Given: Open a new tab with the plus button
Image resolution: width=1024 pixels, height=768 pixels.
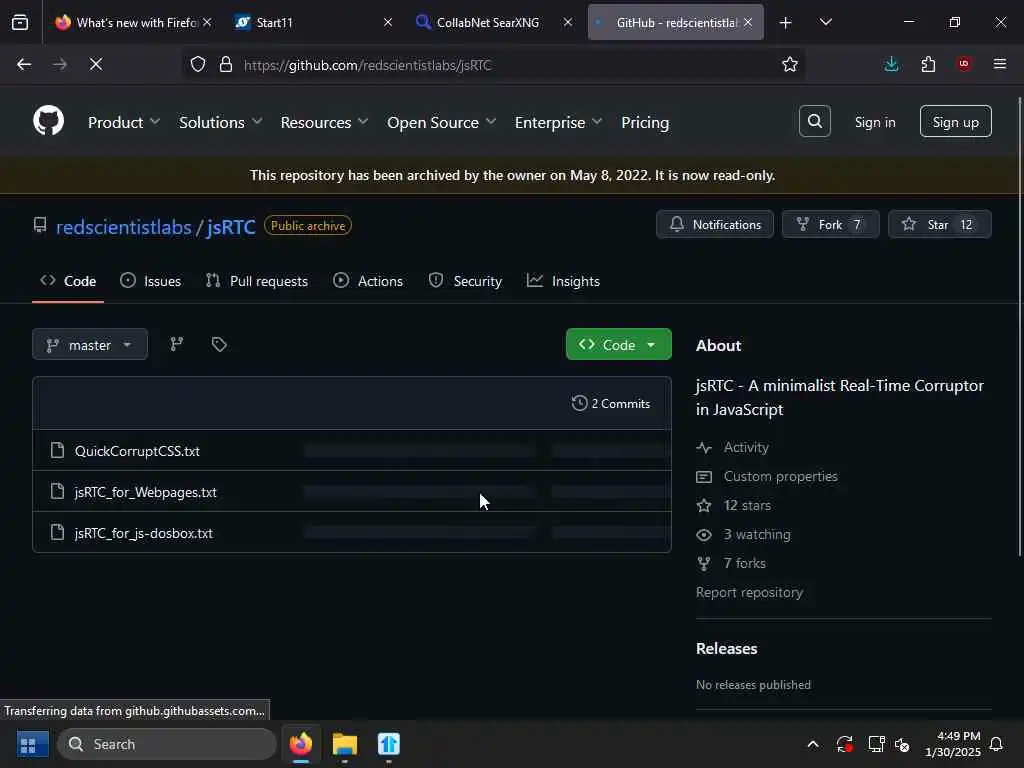Looking at the screenshot, I should tap(785, 23).
